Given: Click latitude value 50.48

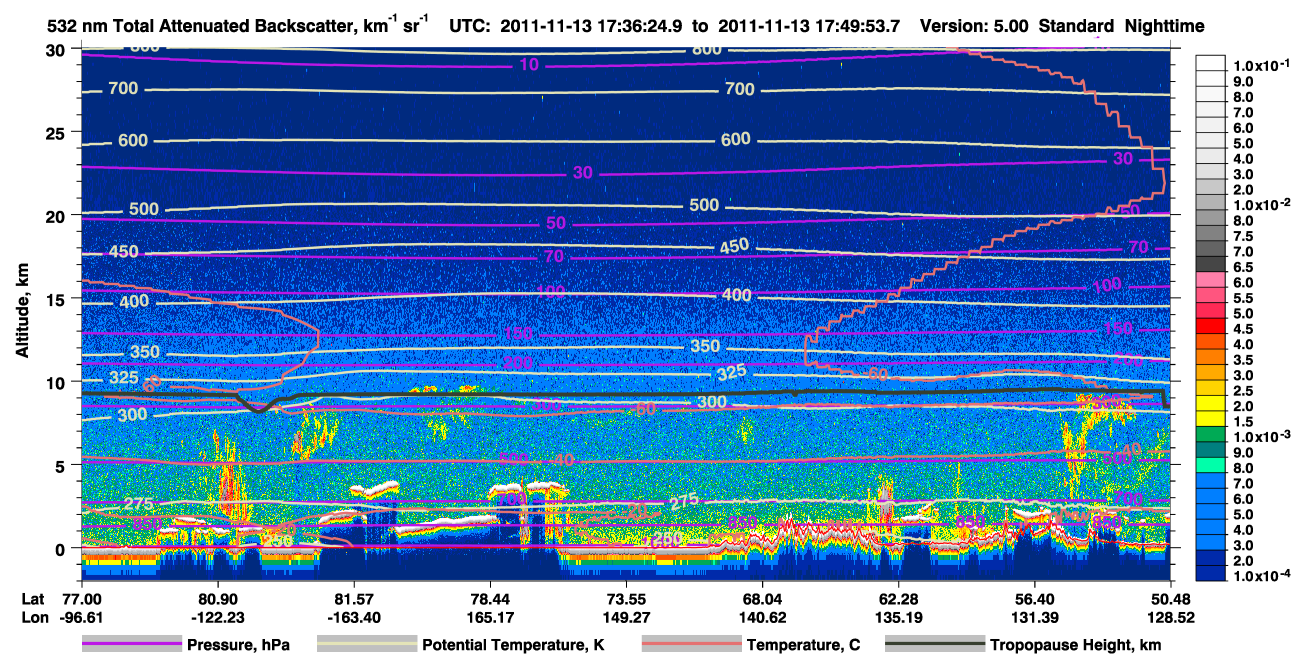Looking at the screenshot, I should (x=1170, y=598).
